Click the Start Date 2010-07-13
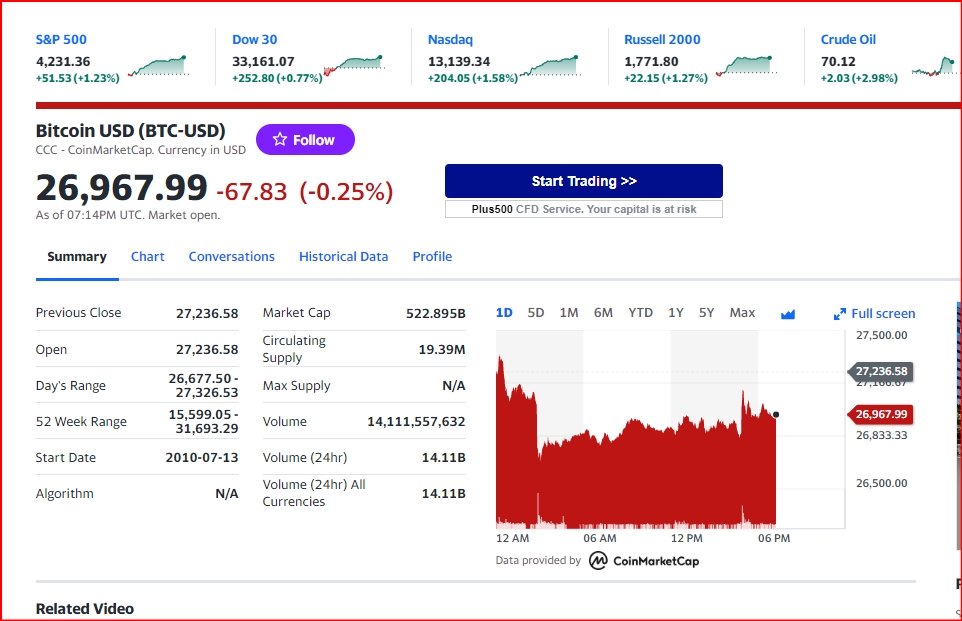 point(202,457)
